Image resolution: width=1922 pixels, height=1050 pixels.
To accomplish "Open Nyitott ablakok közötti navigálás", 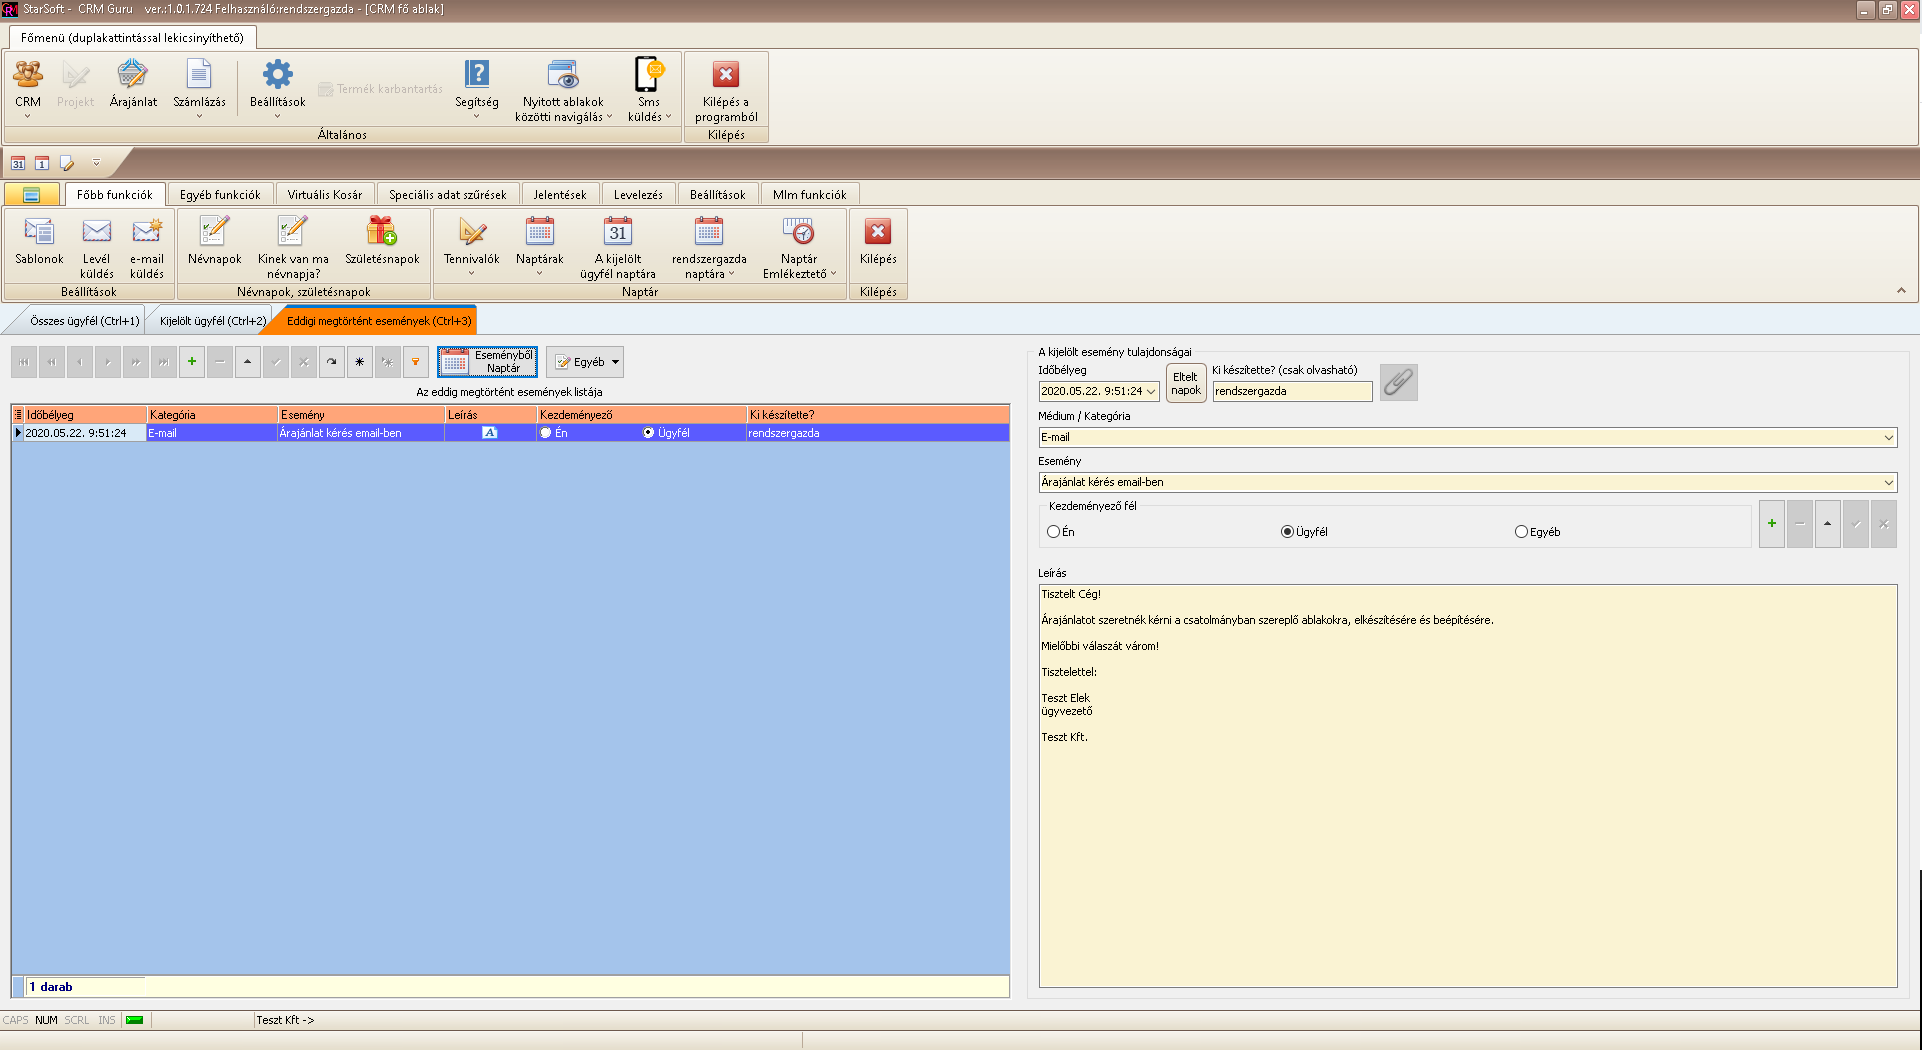I will (x=563, y=90).
